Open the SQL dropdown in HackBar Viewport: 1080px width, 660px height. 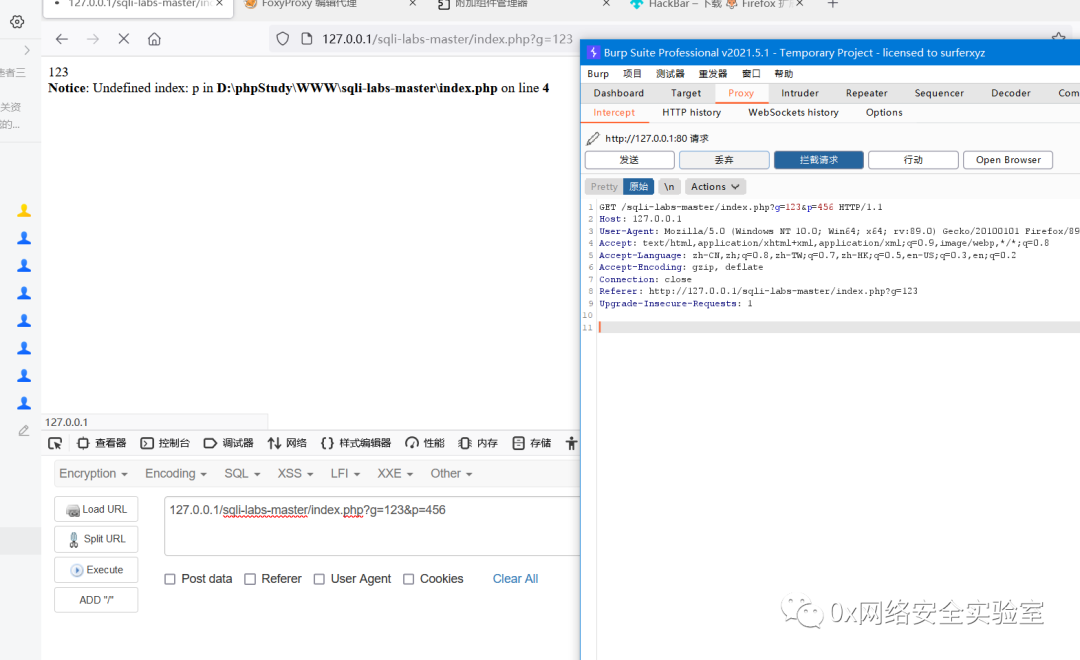[242, 474]
